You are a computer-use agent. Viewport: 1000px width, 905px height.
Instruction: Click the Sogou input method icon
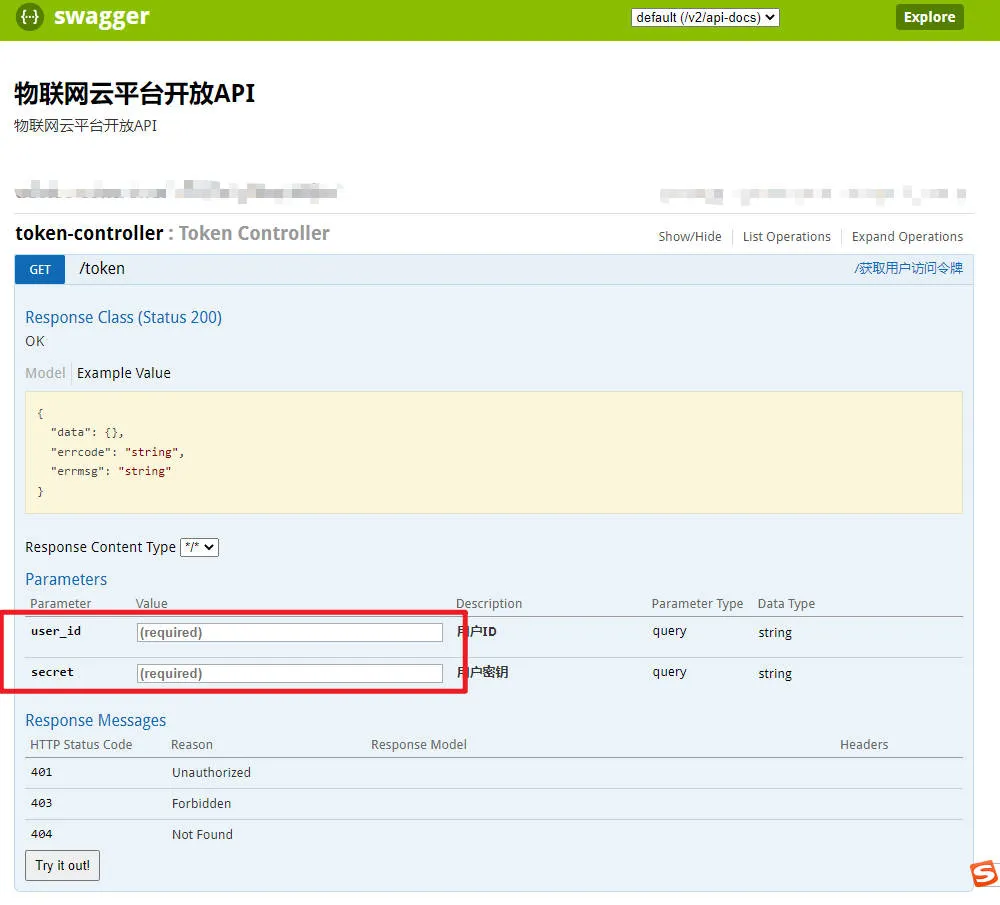(x=984, y=873)
